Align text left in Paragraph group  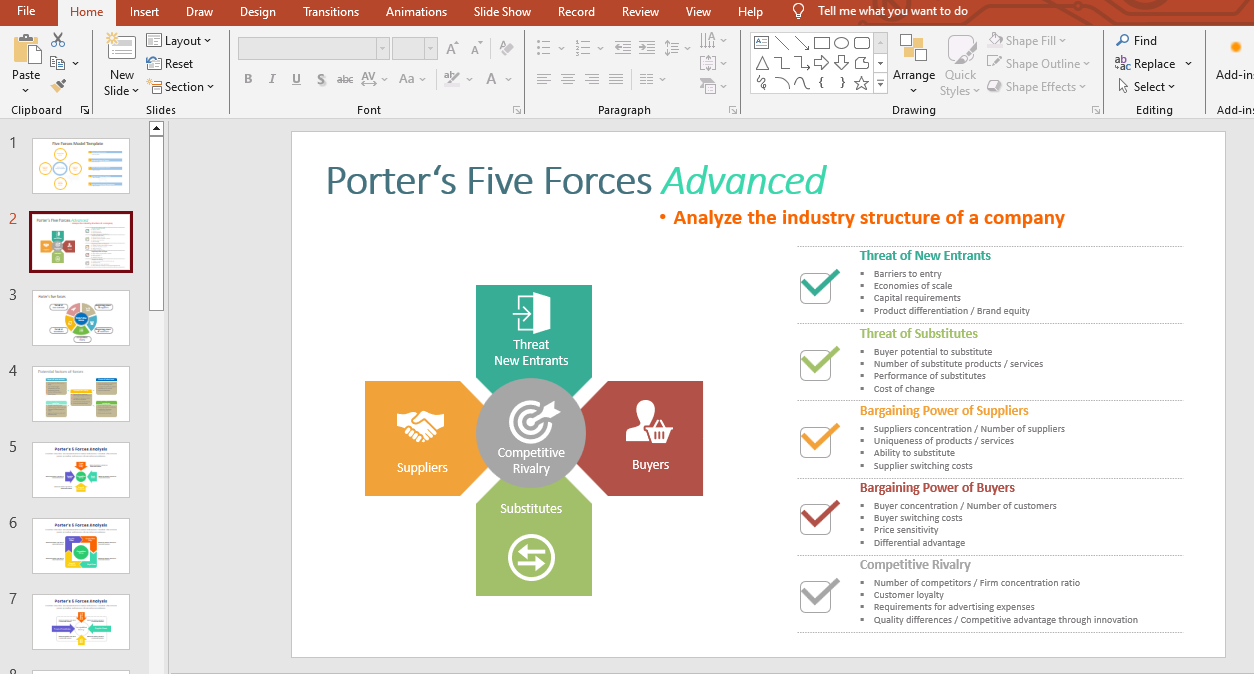(544, 79)
